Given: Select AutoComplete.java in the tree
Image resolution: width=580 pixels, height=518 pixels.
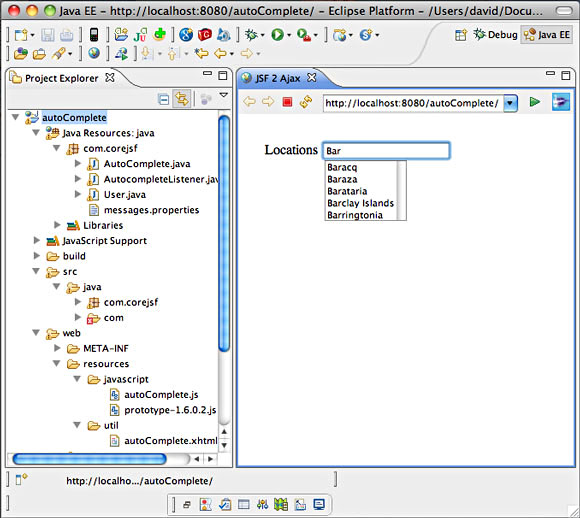Looking at the screenshot, I should pos(147,164).
